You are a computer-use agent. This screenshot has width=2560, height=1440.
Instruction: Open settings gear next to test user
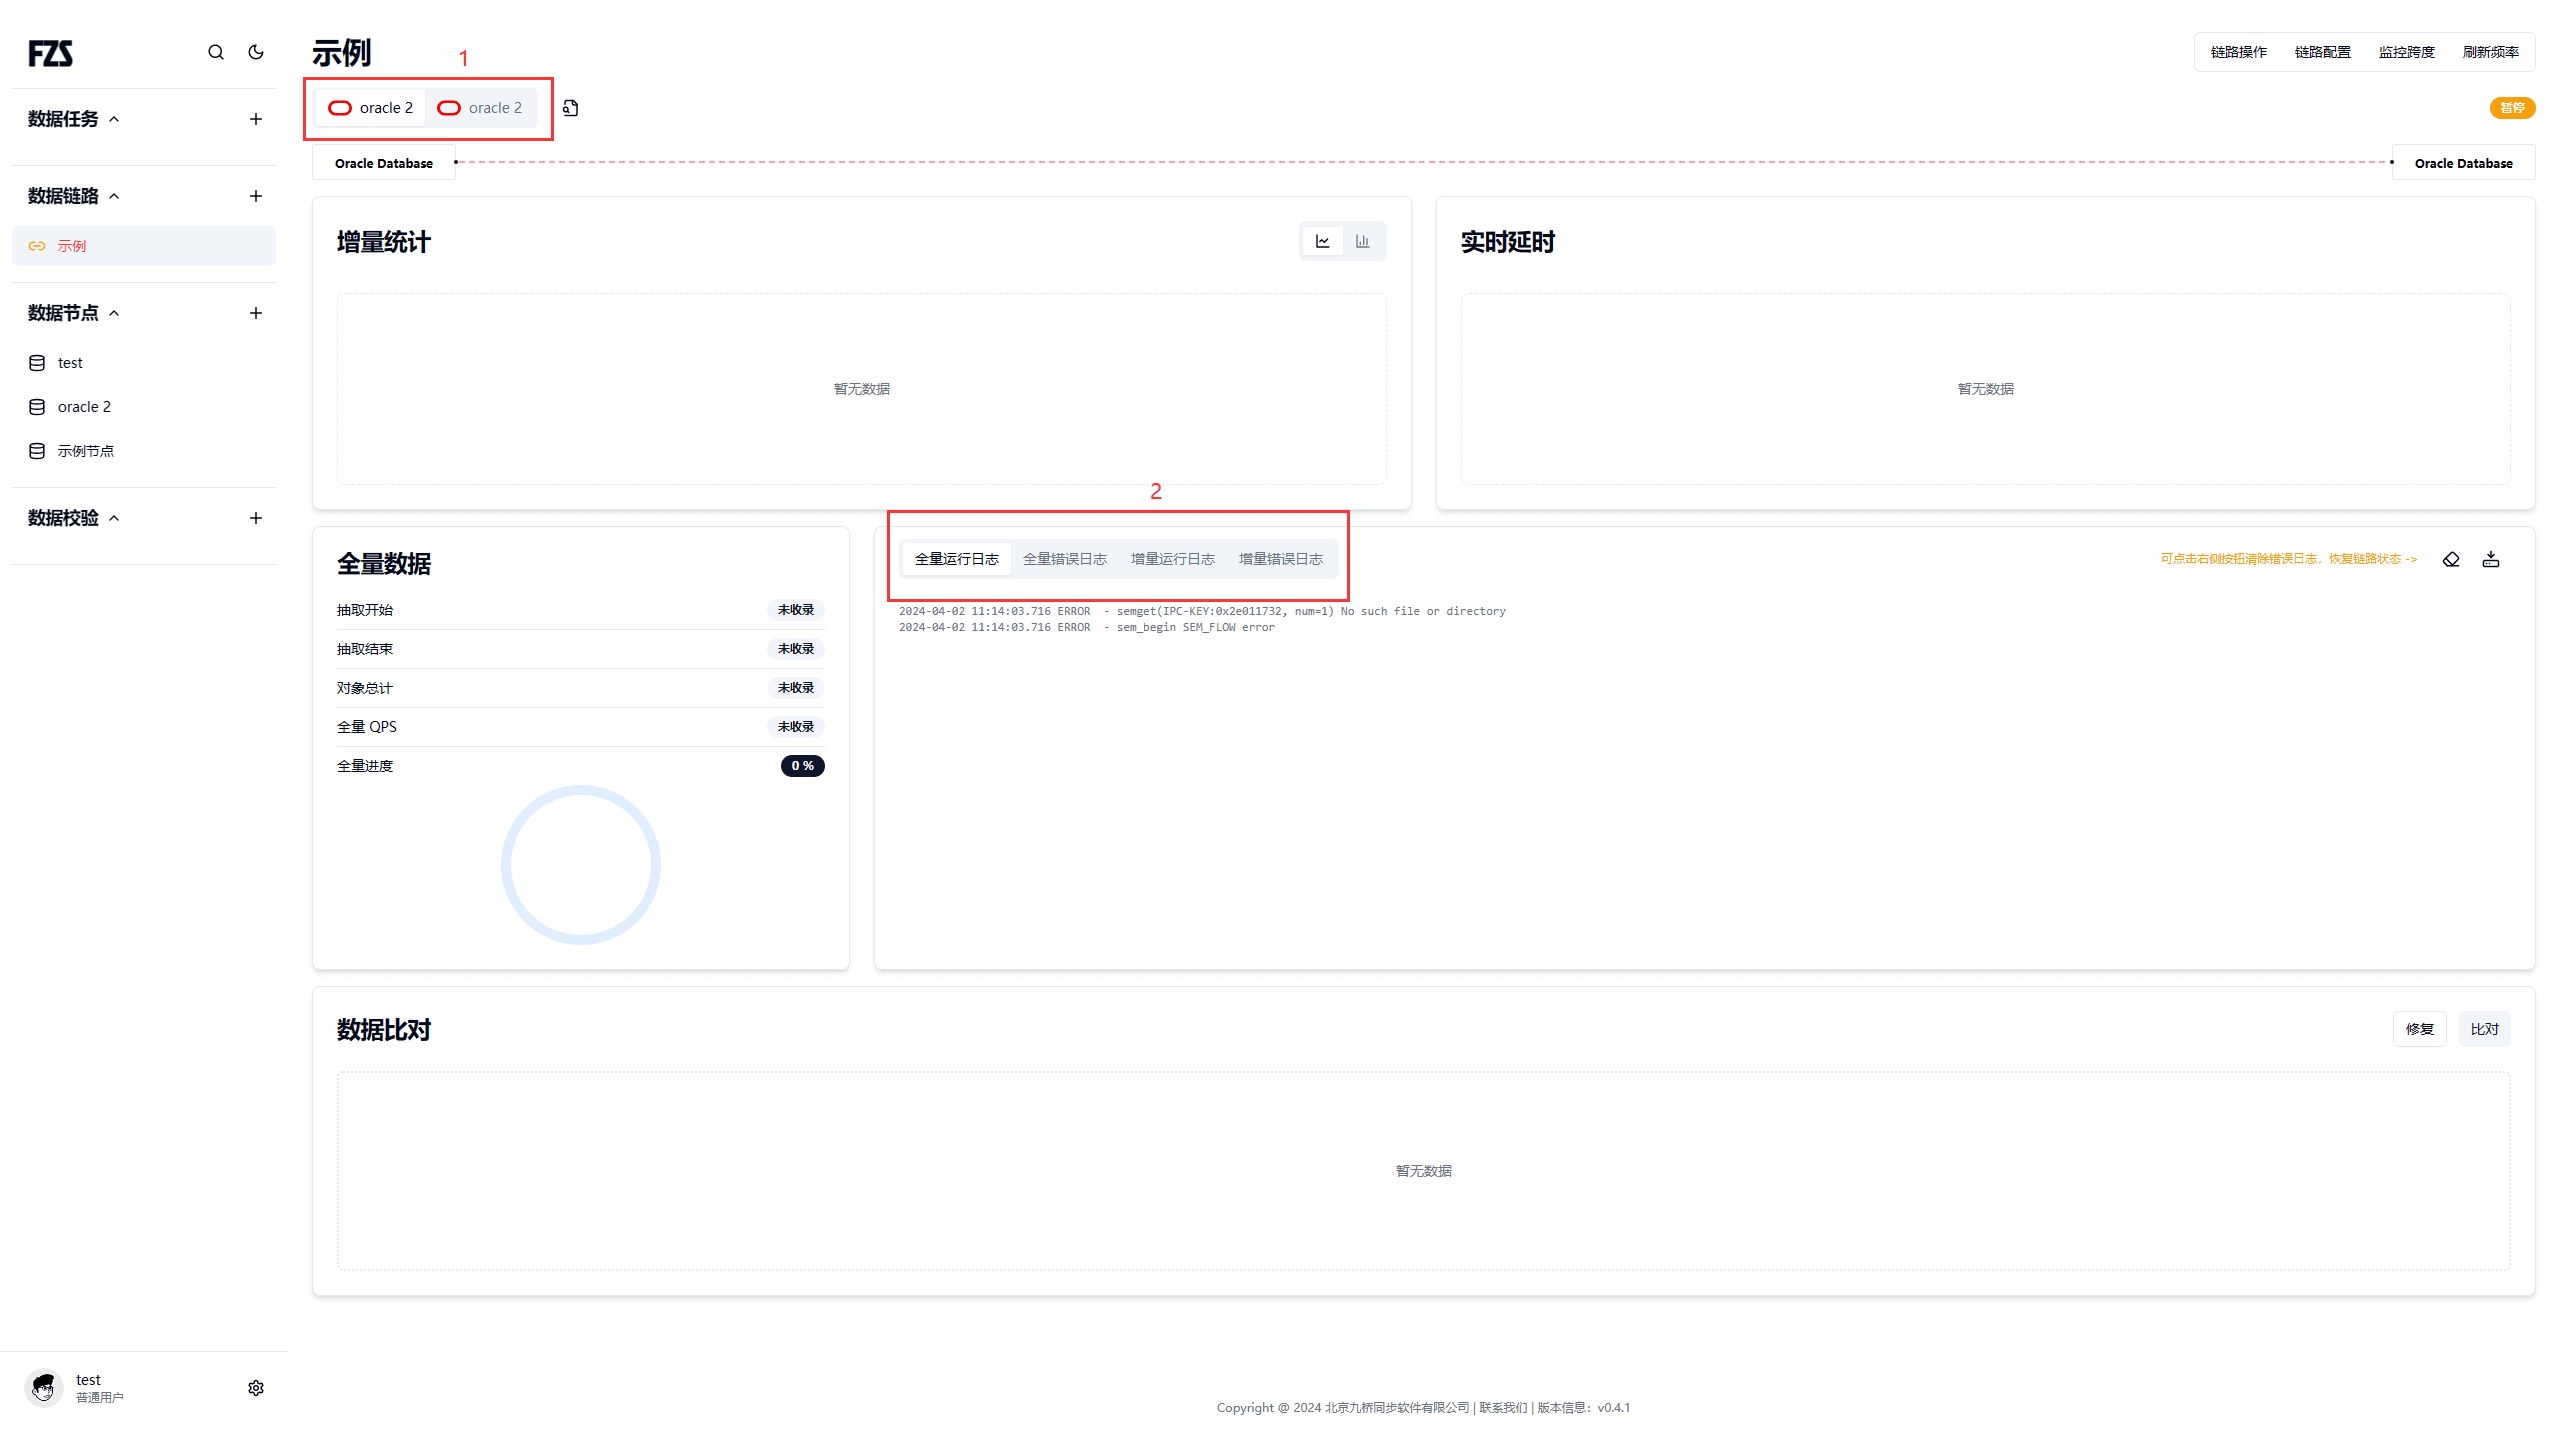(x=256, y=1388)
